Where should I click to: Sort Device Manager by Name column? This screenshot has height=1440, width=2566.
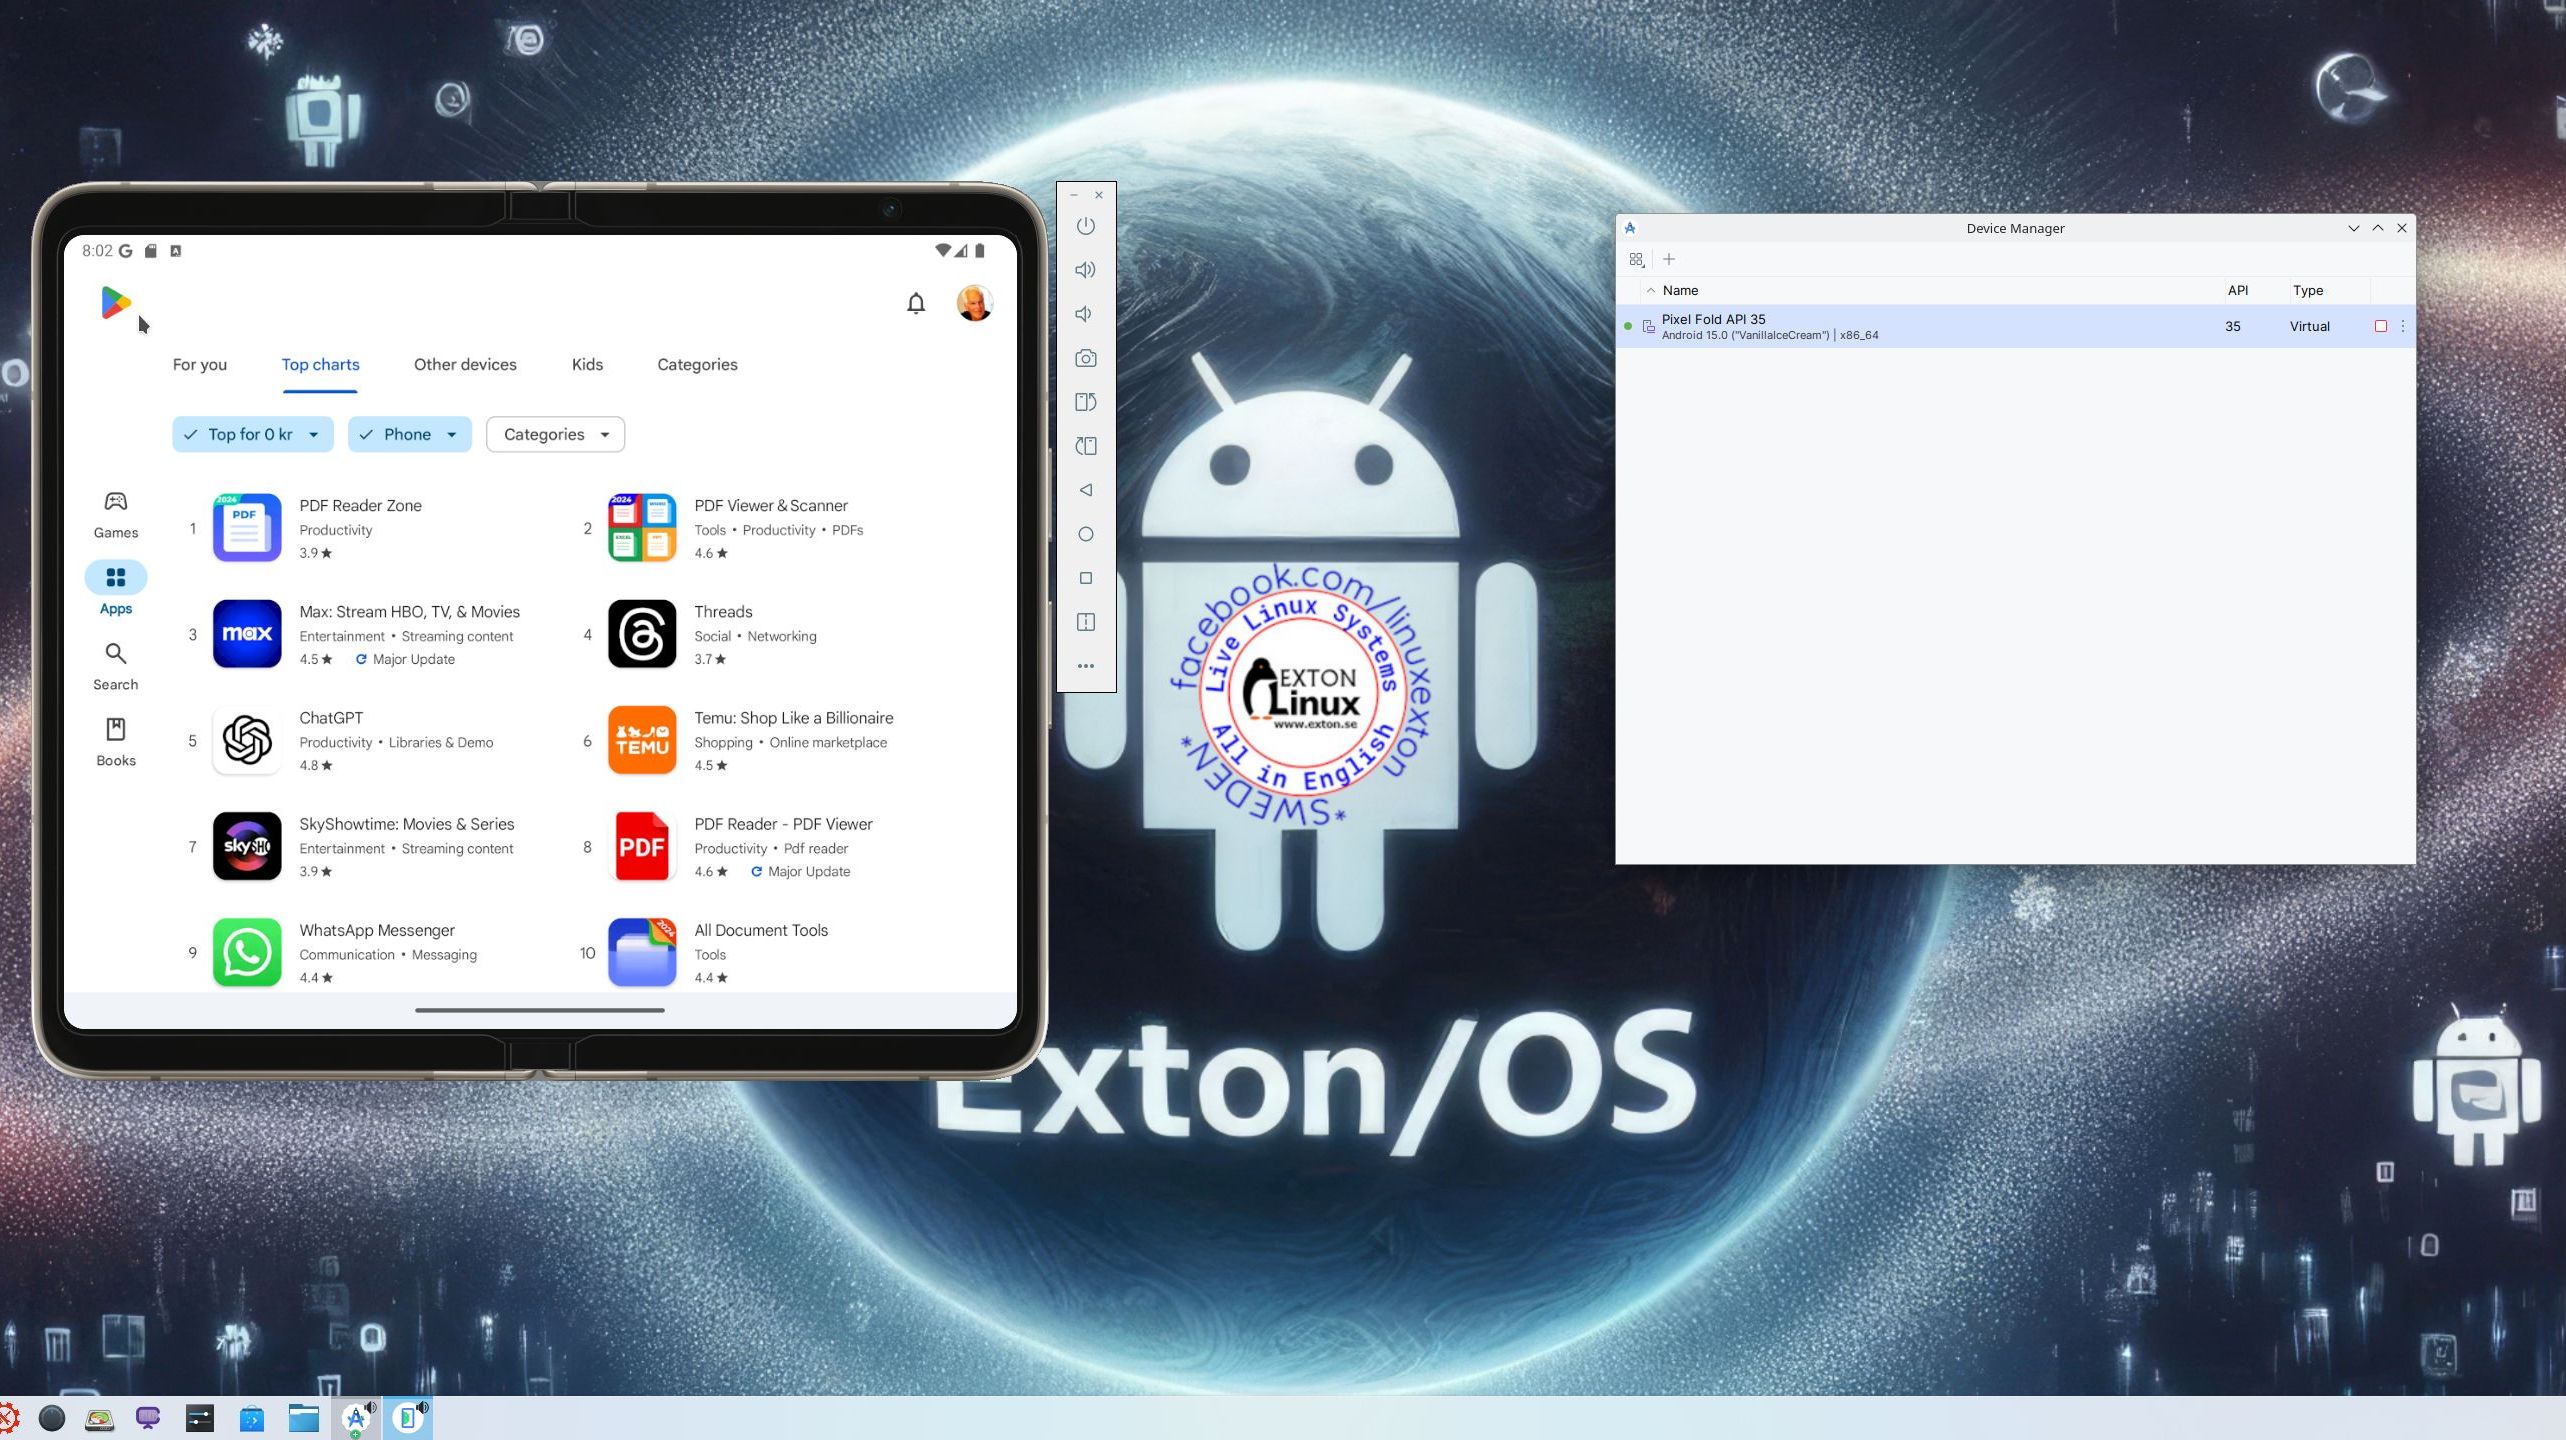point(1680,290)
